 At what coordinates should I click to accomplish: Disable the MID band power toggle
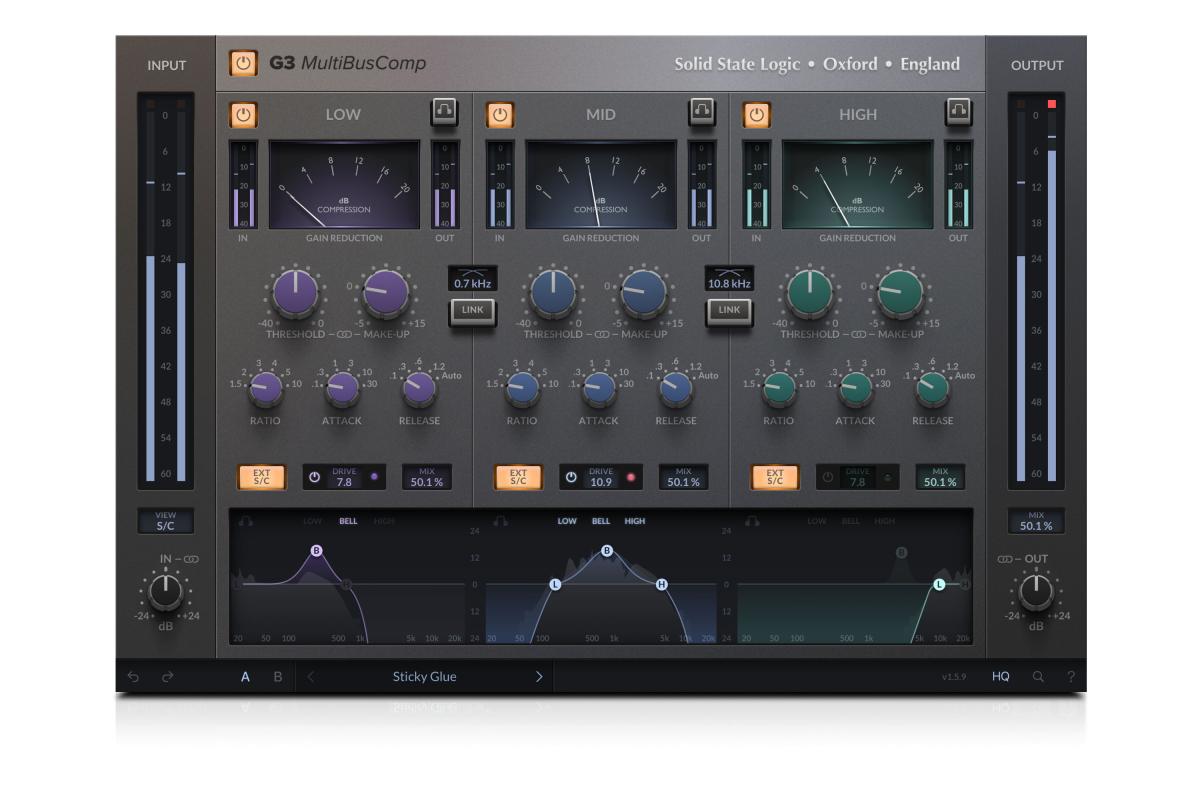(x=500, y=115)
